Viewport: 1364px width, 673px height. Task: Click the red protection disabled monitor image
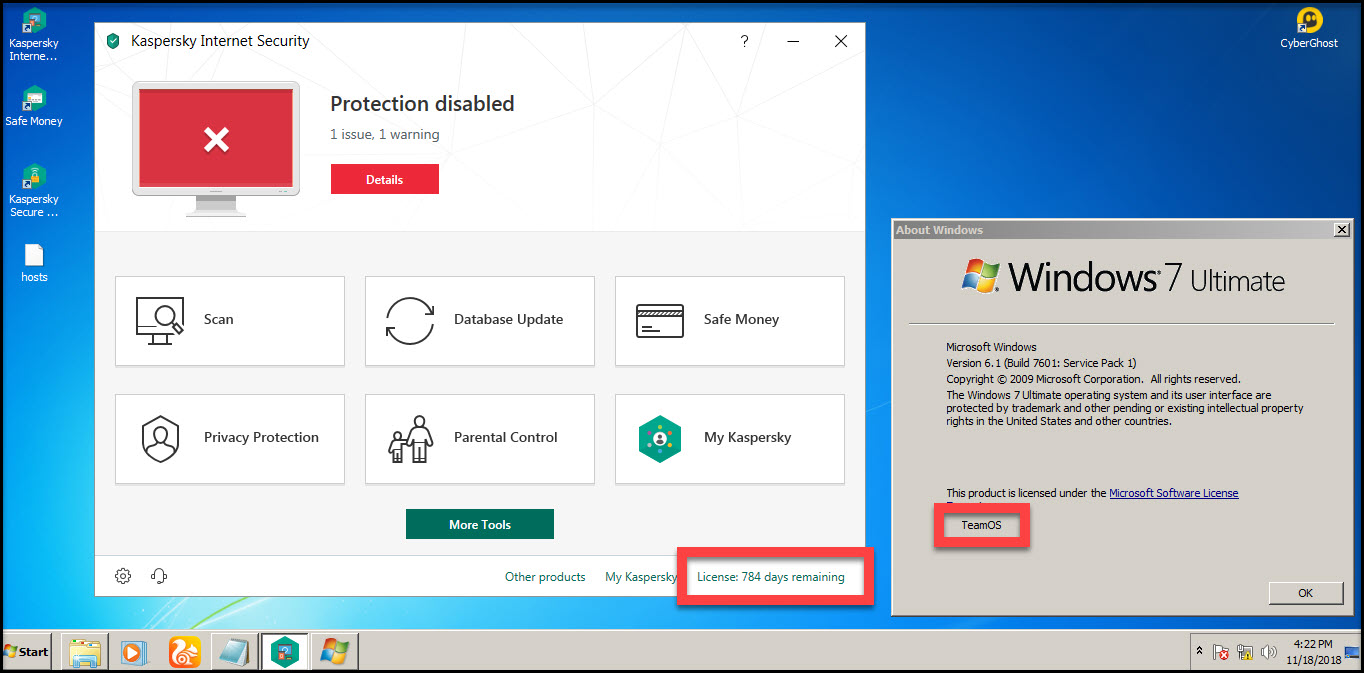(216, 148)
